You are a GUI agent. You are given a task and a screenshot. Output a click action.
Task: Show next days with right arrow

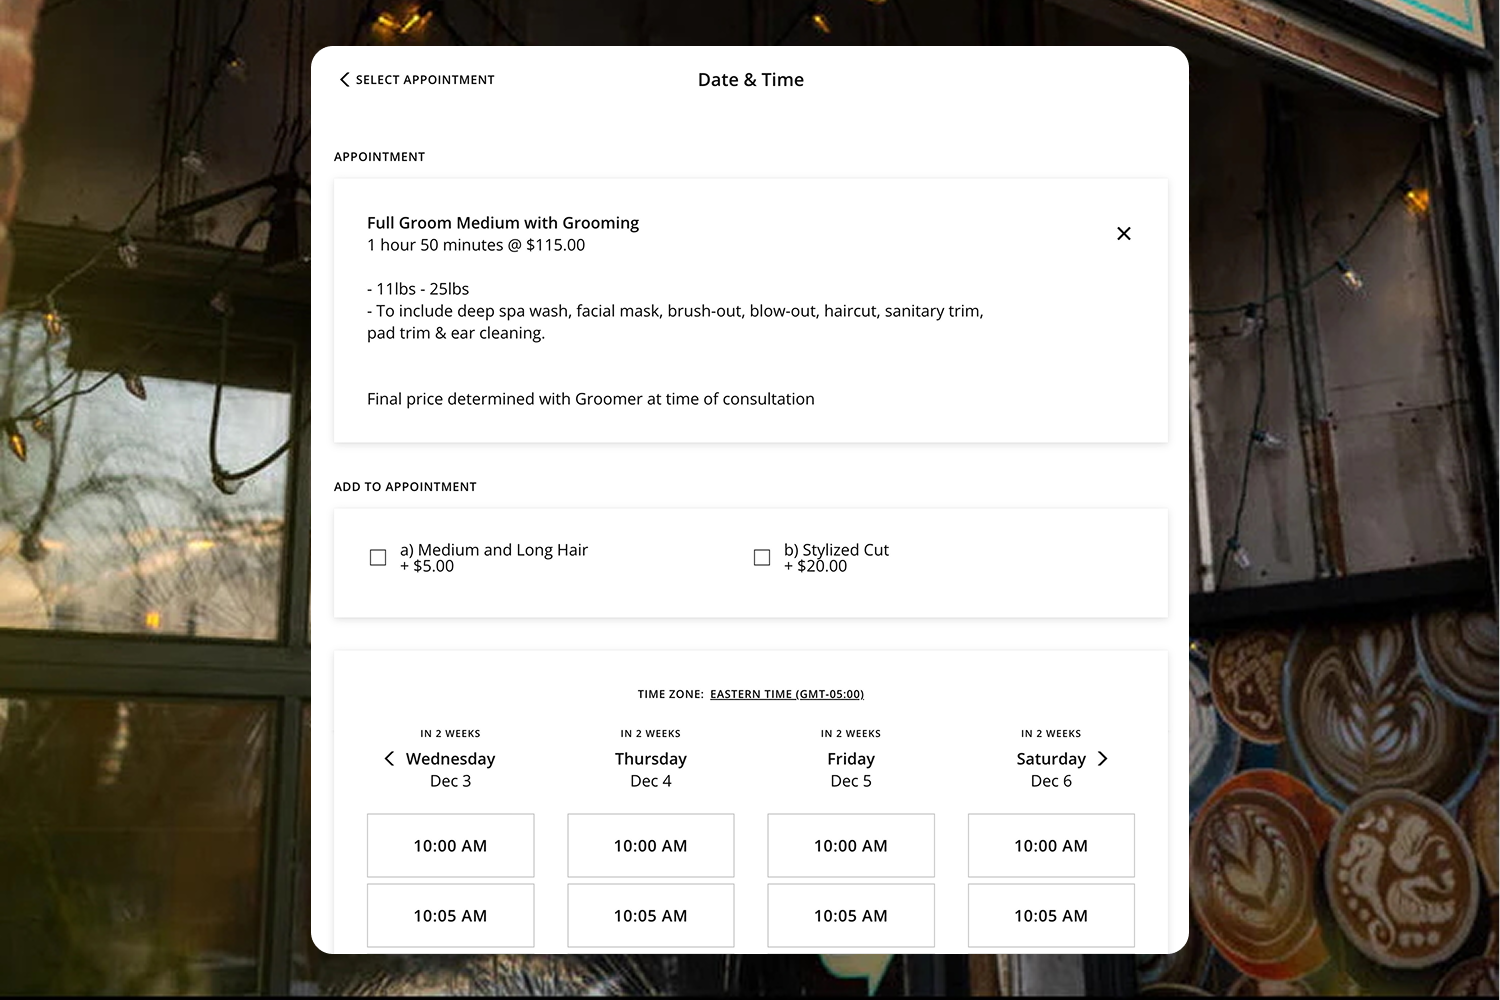(1103, 759)
